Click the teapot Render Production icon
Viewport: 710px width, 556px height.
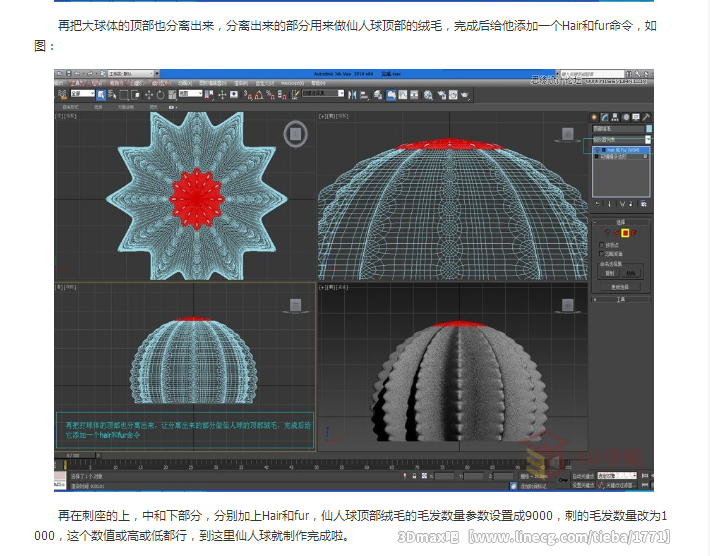465,95
